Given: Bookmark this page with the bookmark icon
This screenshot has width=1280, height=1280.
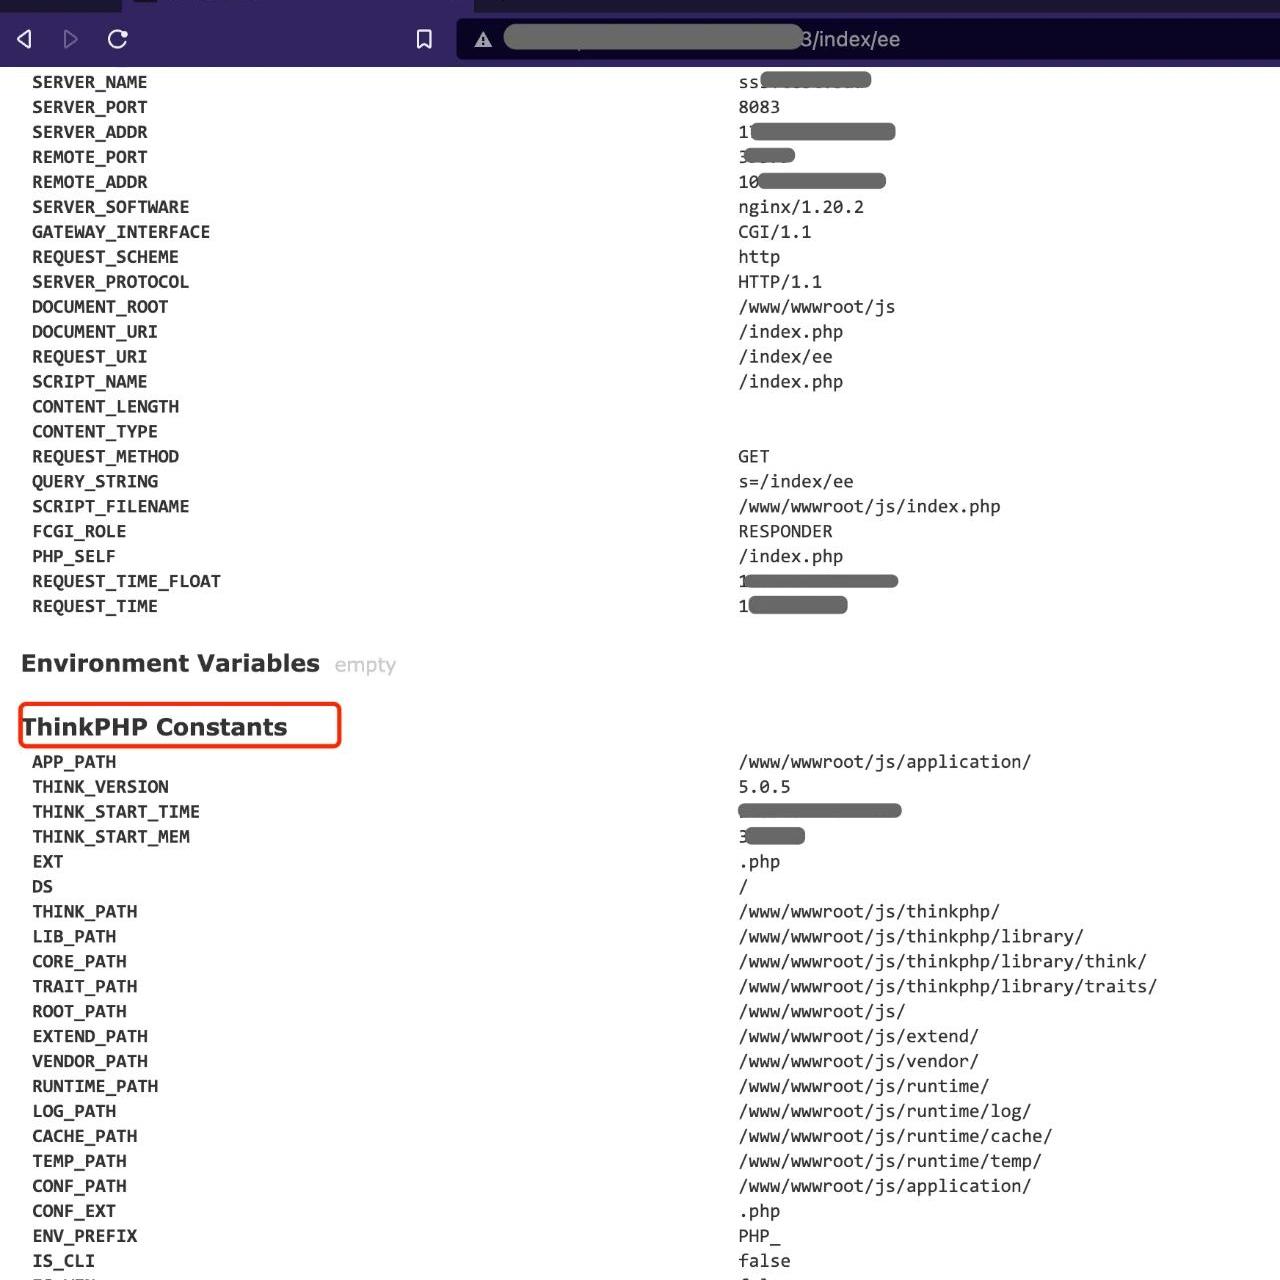Looking at the screenshot, I should coord(424,39).
